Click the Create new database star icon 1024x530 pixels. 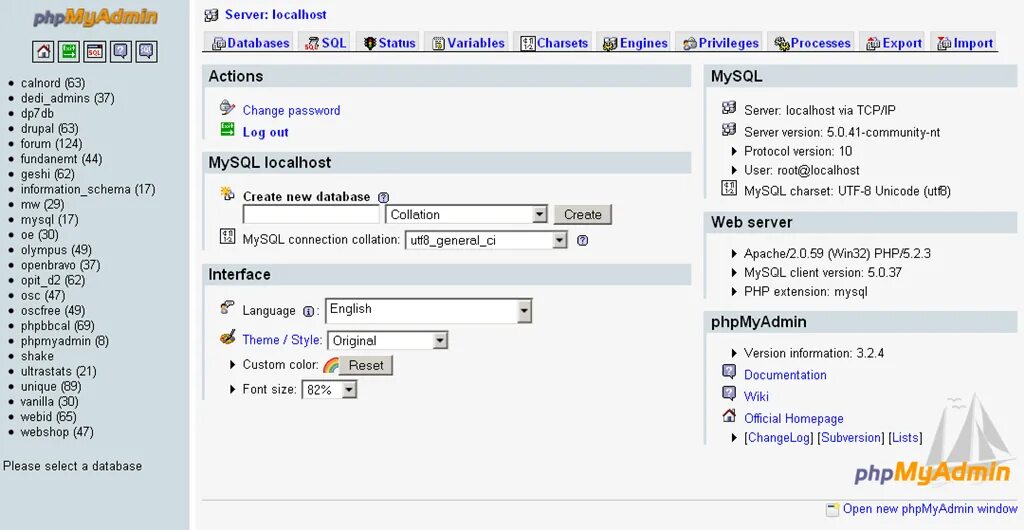tap(227, 193)
